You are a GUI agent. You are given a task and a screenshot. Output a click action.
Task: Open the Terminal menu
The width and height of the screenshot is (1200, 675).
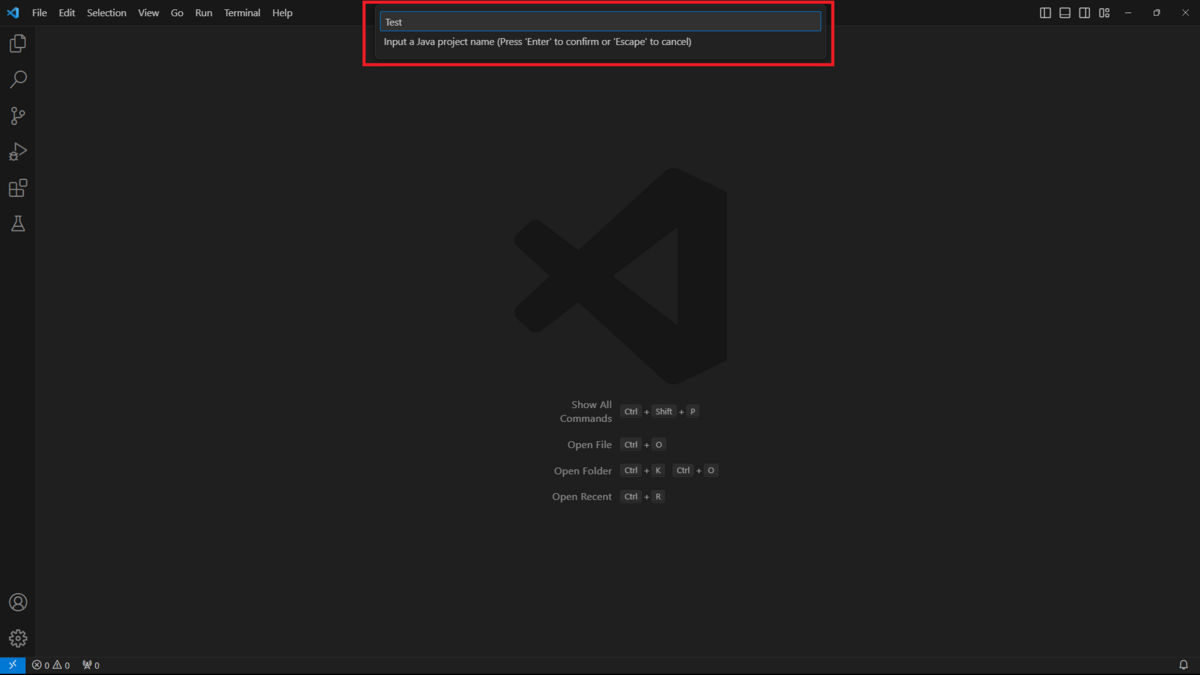(241, 12)
